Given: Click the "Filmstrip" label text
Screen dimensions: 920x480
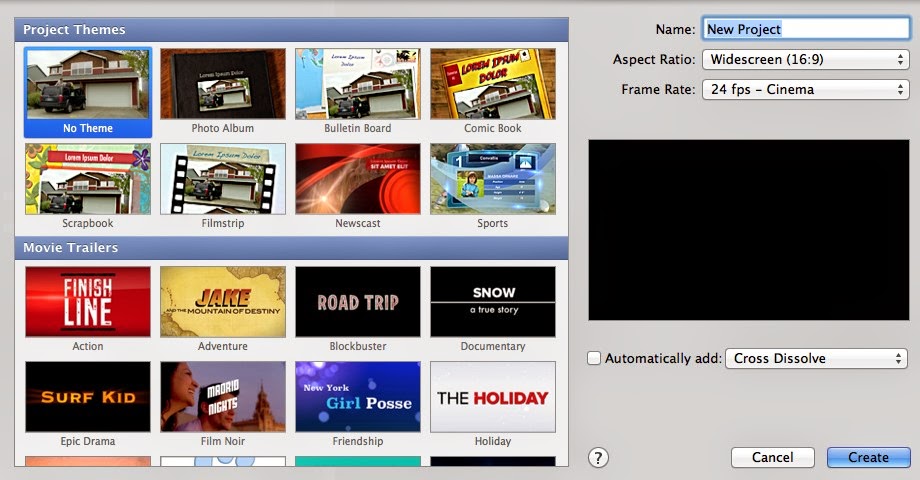Looking at the screenshot, I should coord(223,223).
